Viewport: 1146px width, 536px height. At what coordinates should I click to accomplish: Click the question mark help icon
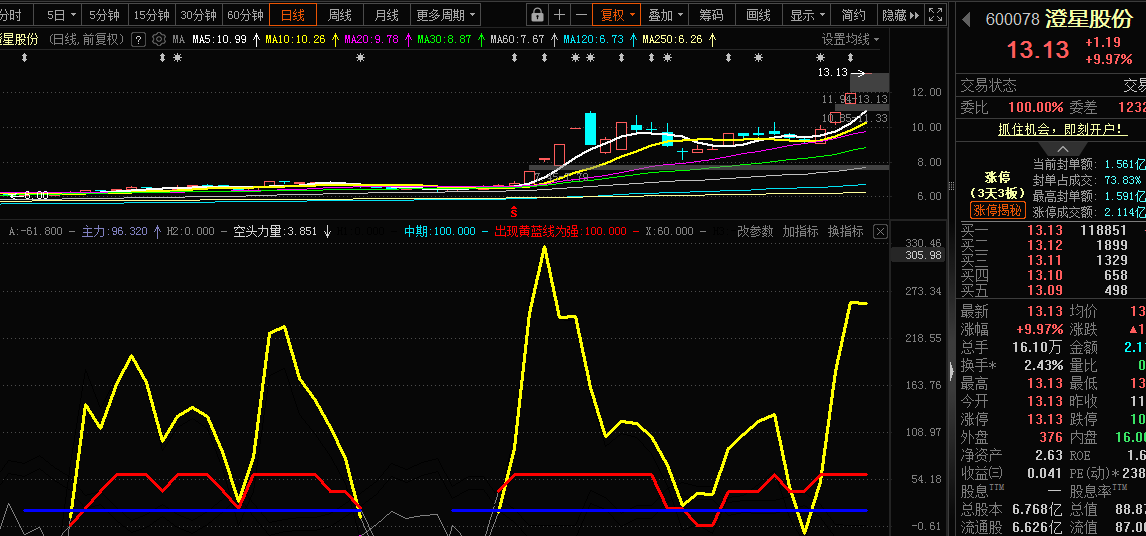click(x=138, y=39)
